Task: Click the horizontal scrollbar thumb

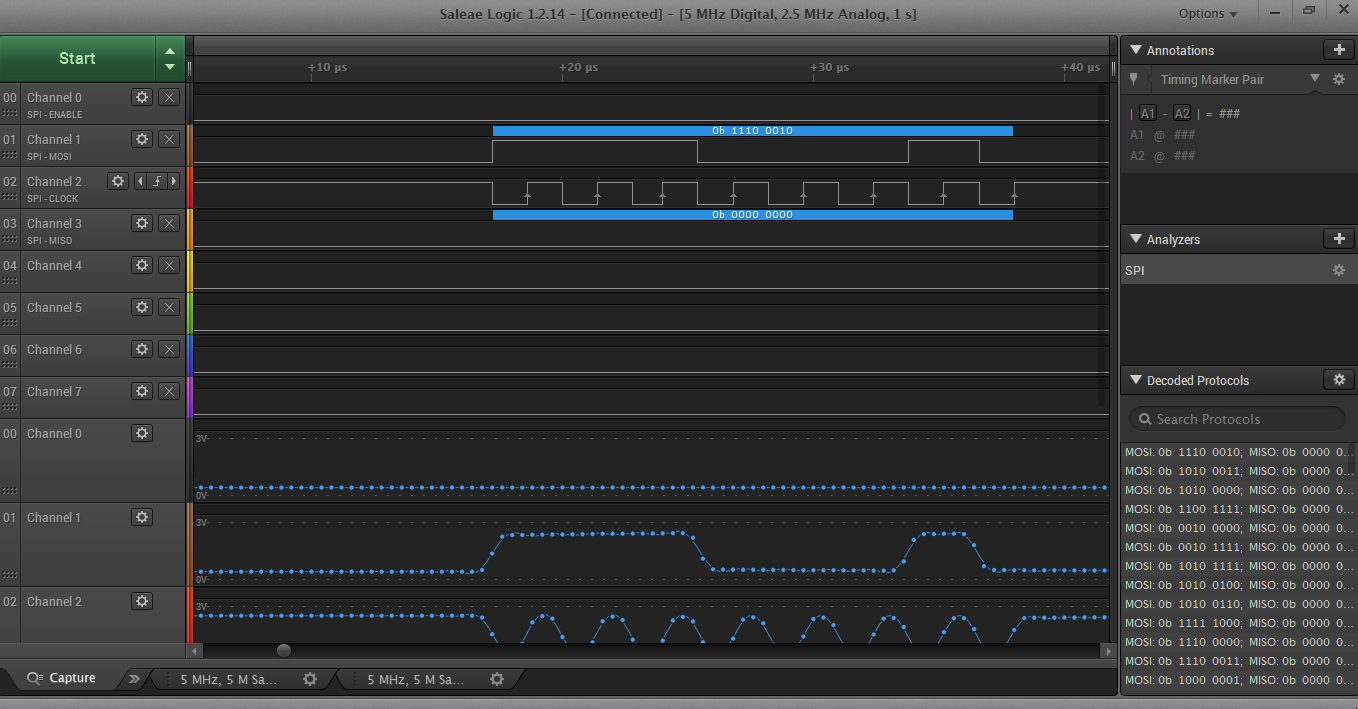Action: [284, 651]
